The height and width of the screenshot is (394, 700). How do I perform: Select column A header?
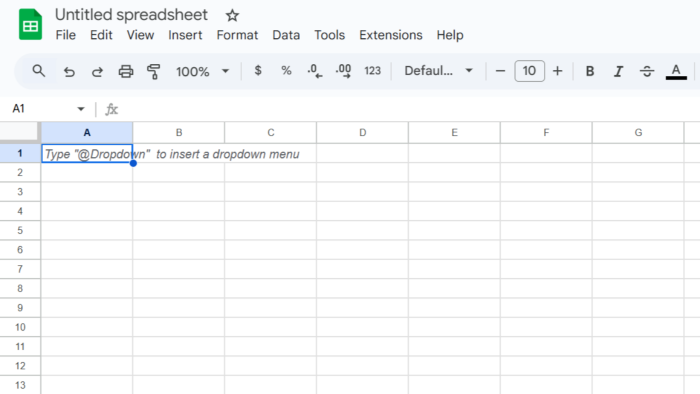(87, 133)
